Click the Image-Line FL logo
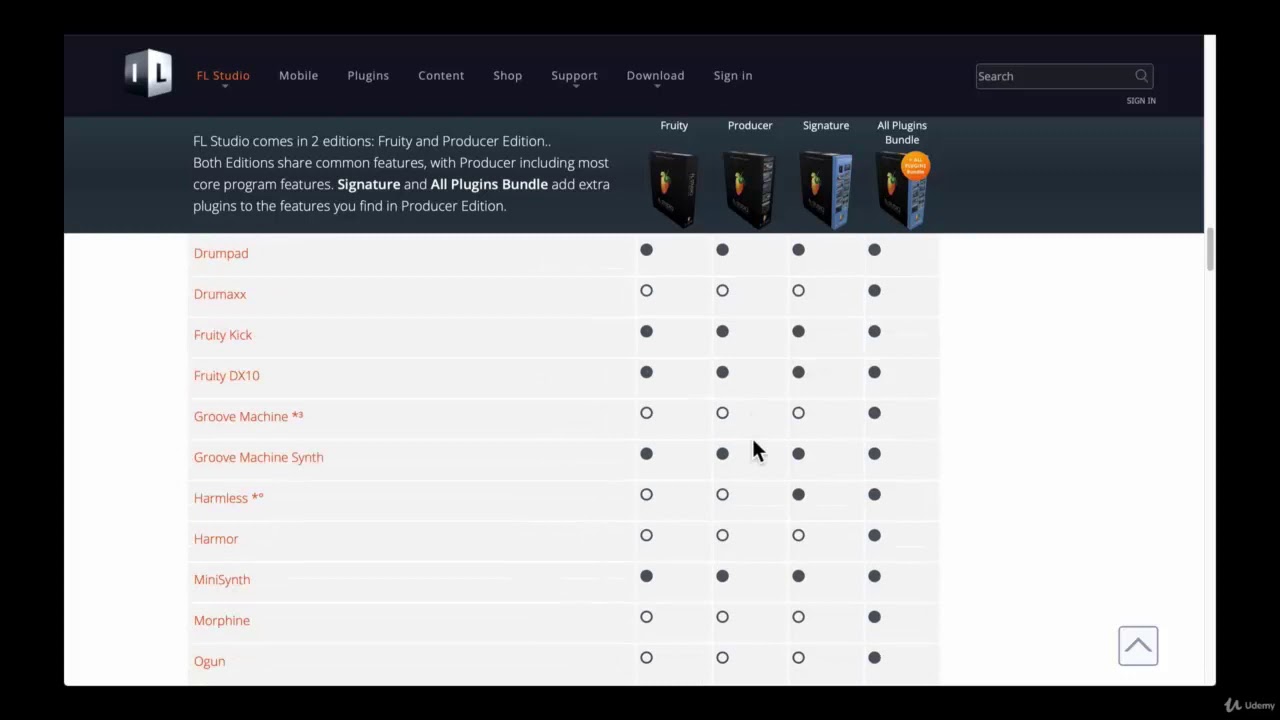The width and height of the screenshot is (1280, 720). tap(148, 73)
